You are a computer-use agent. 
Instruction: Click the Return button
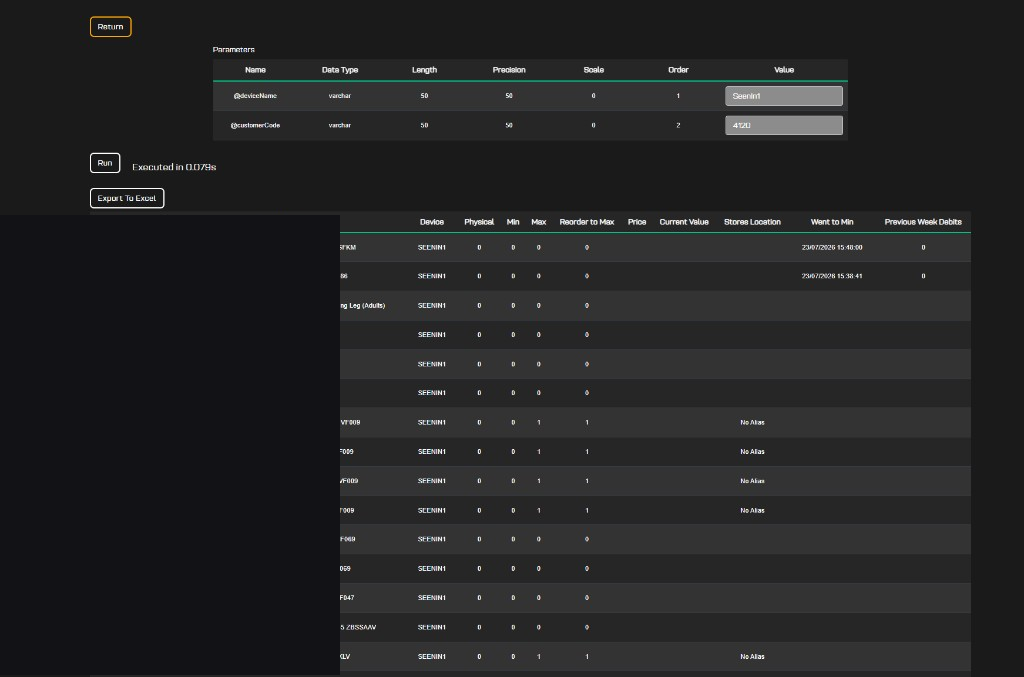tap(110, 27)
